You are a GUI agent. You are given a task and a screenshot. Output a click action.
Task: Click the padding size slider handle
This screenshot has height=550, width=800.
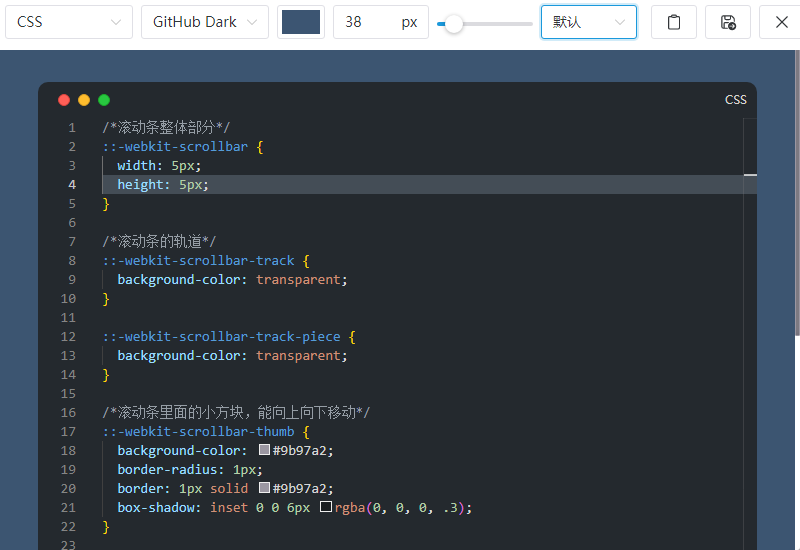pos(453,23)
